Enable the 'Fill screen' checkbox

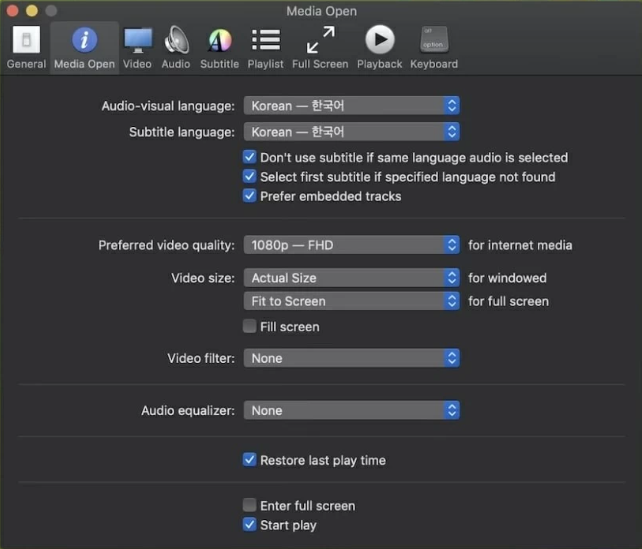click(250, 327)
